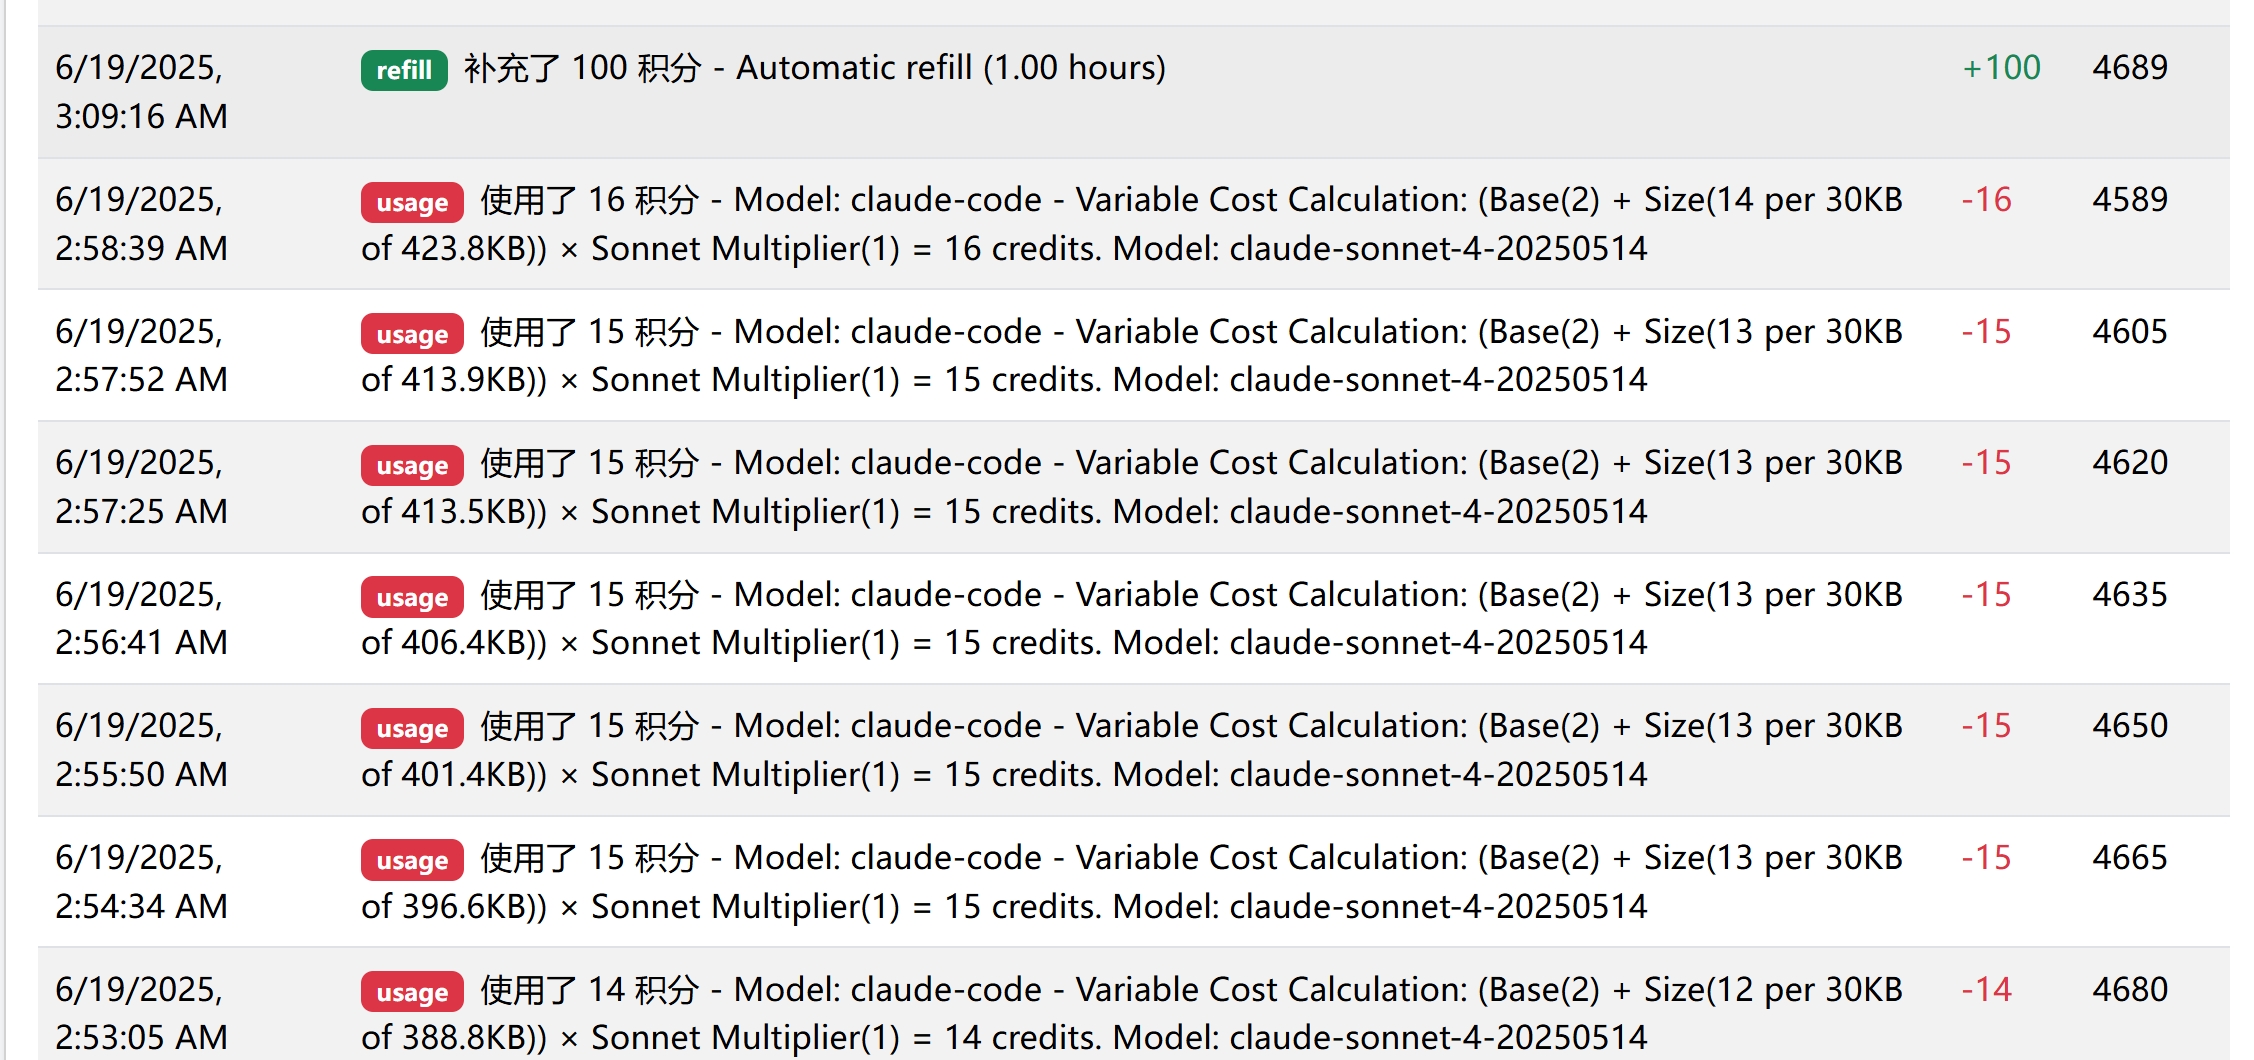Select the +100 refill amount
The width and height of the screenshot is (2254, 1060).
(2001, 67)
